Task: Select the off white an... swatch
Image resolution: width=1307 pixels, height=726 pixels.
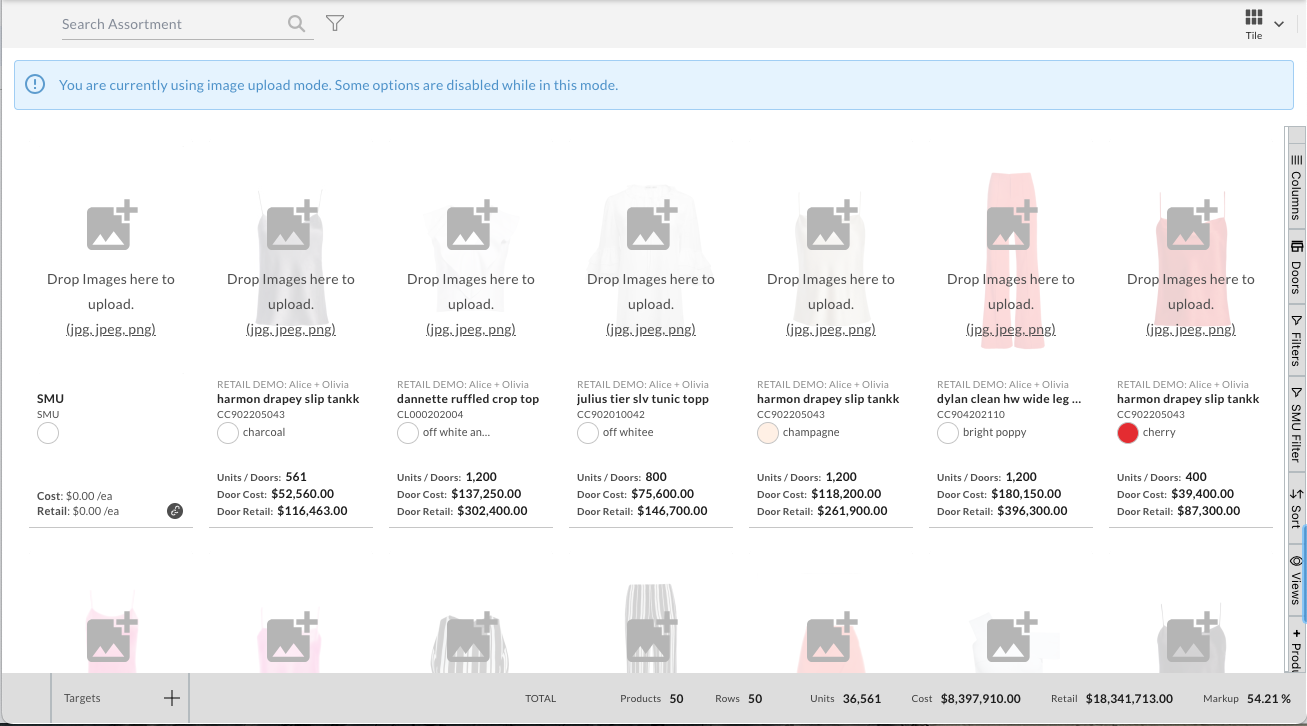Action: 408,433
